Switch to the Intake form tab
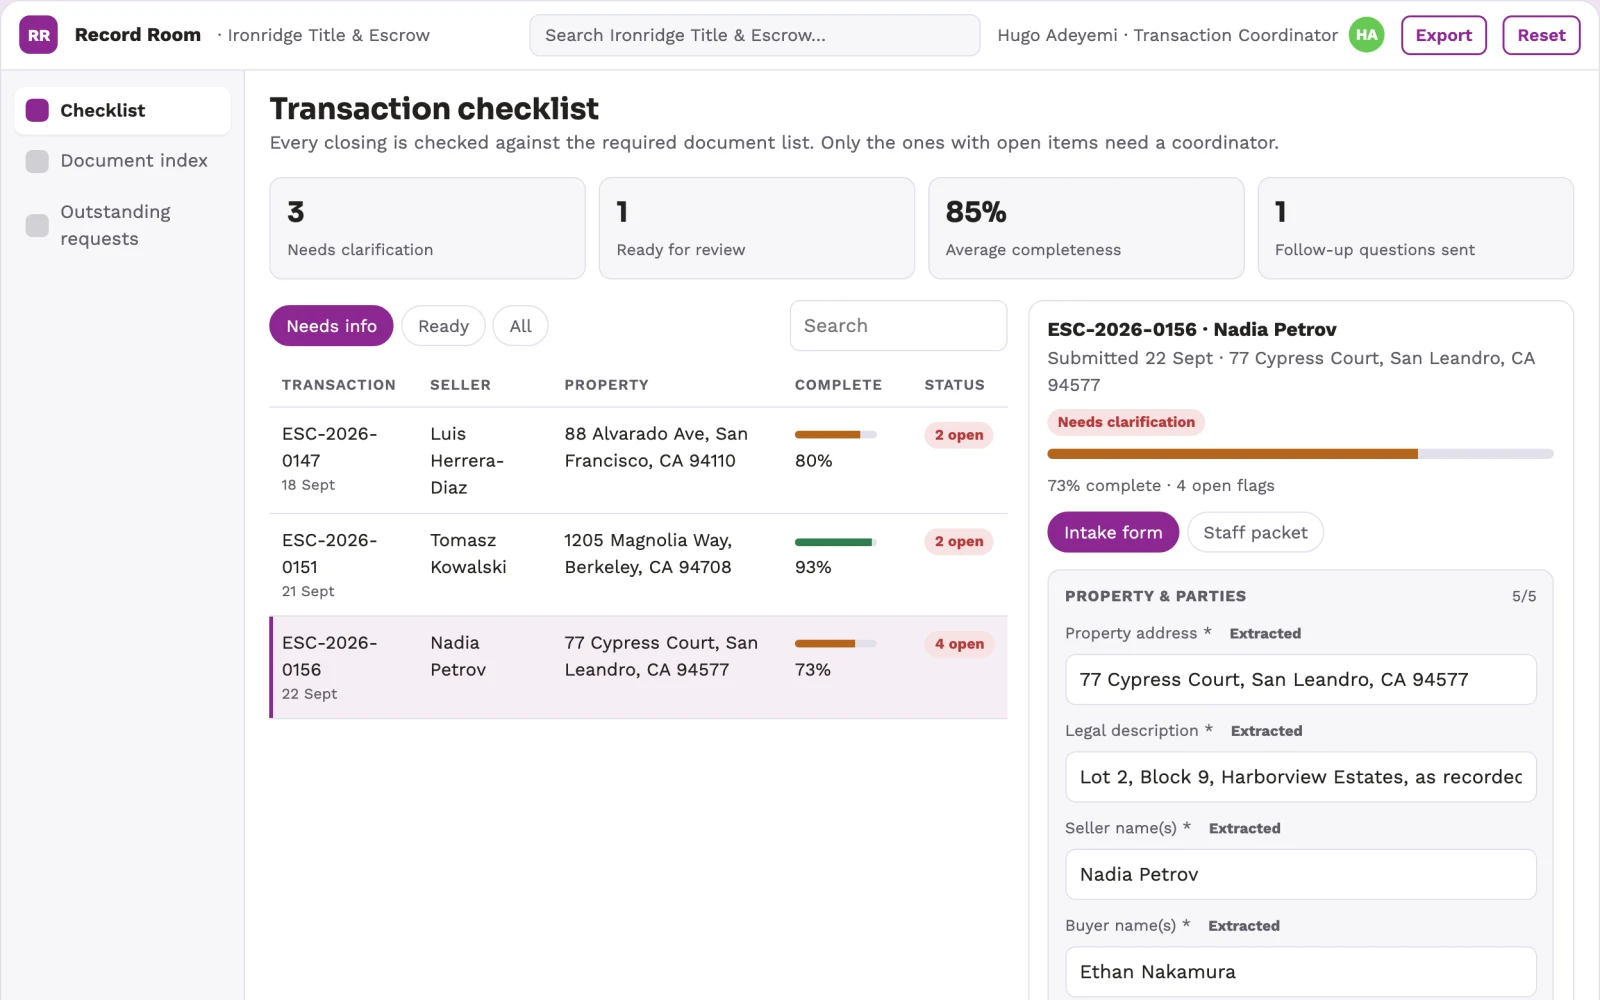1600x1000 pixels. (1113, 532)
